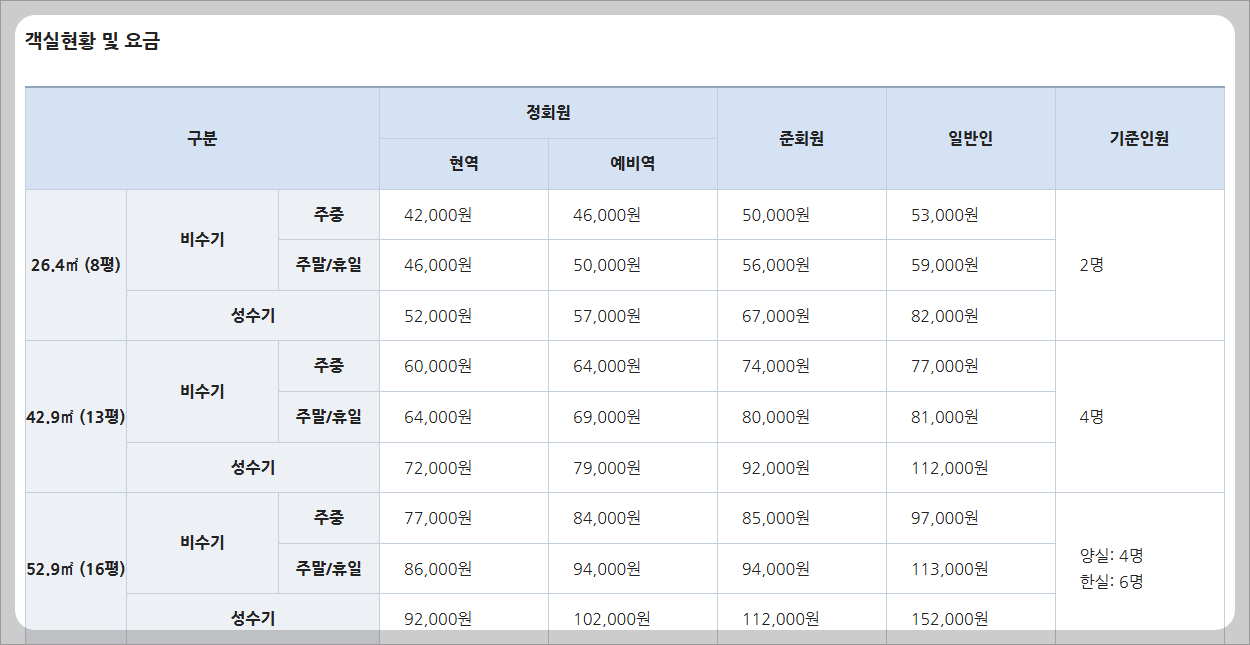Click the 42.9㎡ (13평) room label
Screen dimensions: 1250x645
75,416
